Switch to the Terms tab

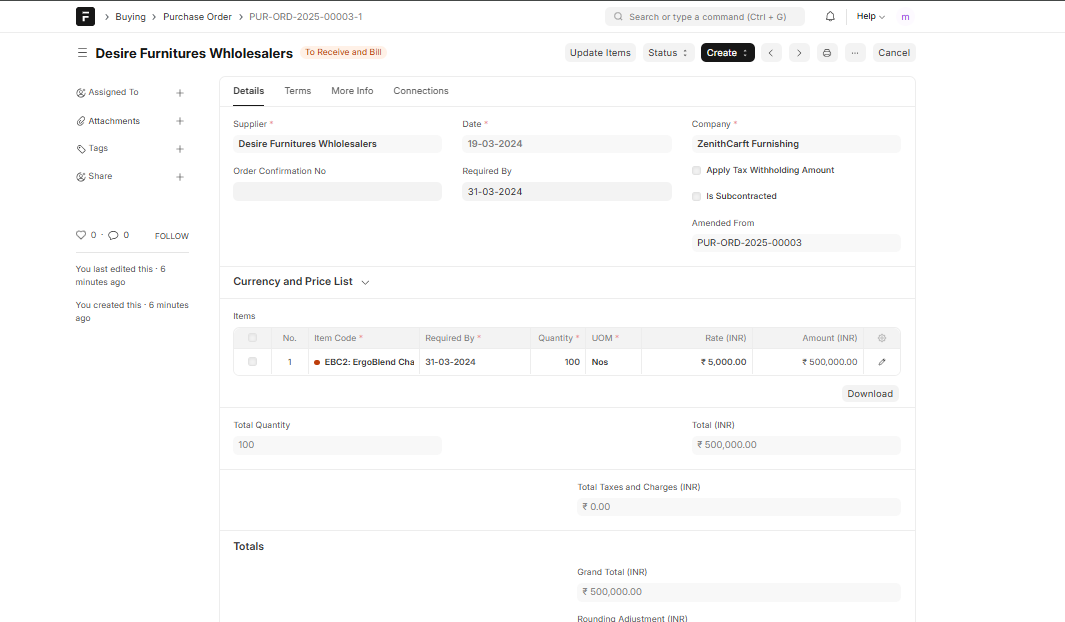[x=297, y=91]
